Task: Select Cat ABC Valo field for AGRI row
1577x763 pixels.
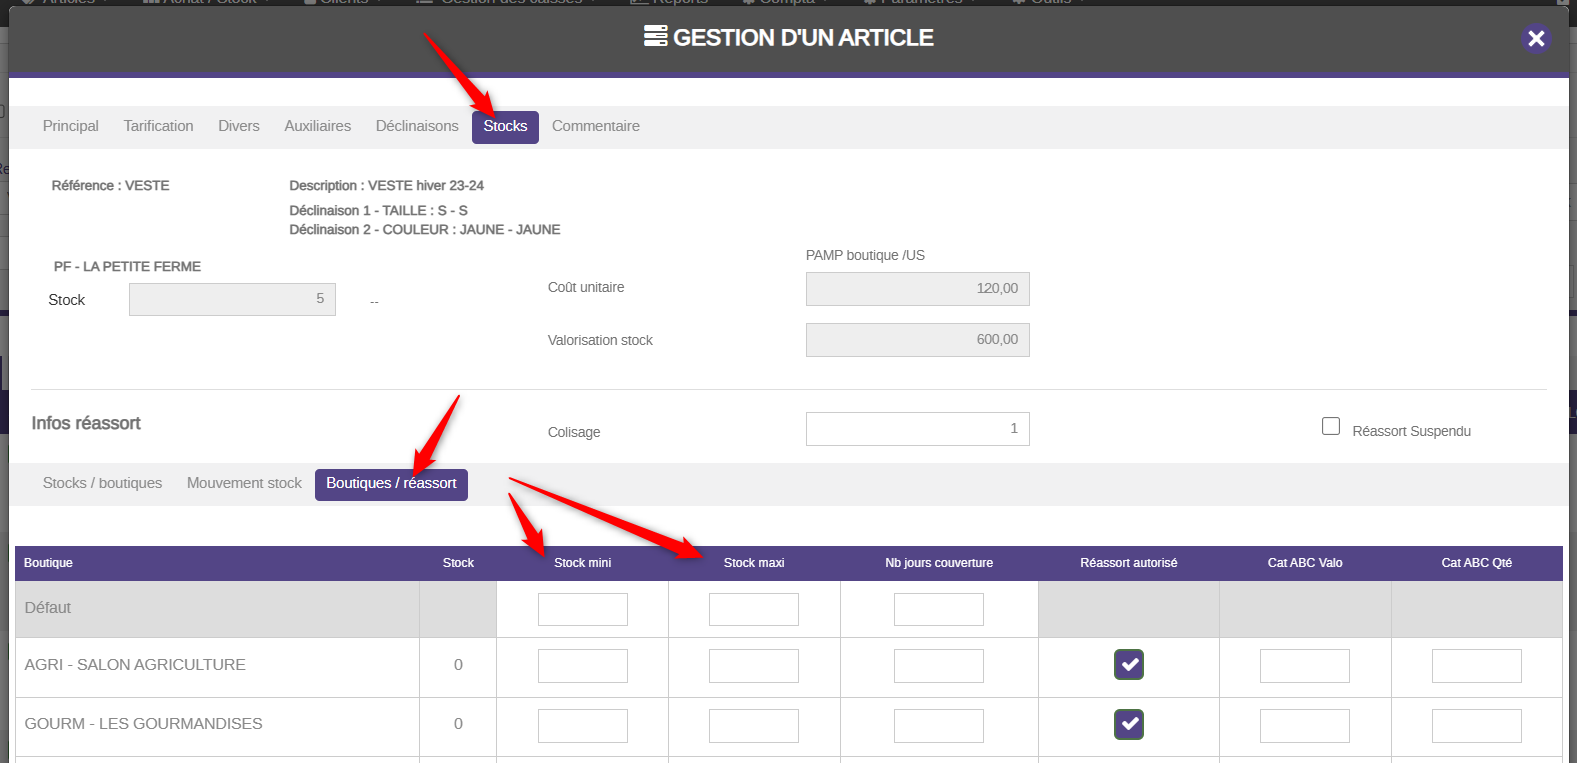Action: 1304,666
